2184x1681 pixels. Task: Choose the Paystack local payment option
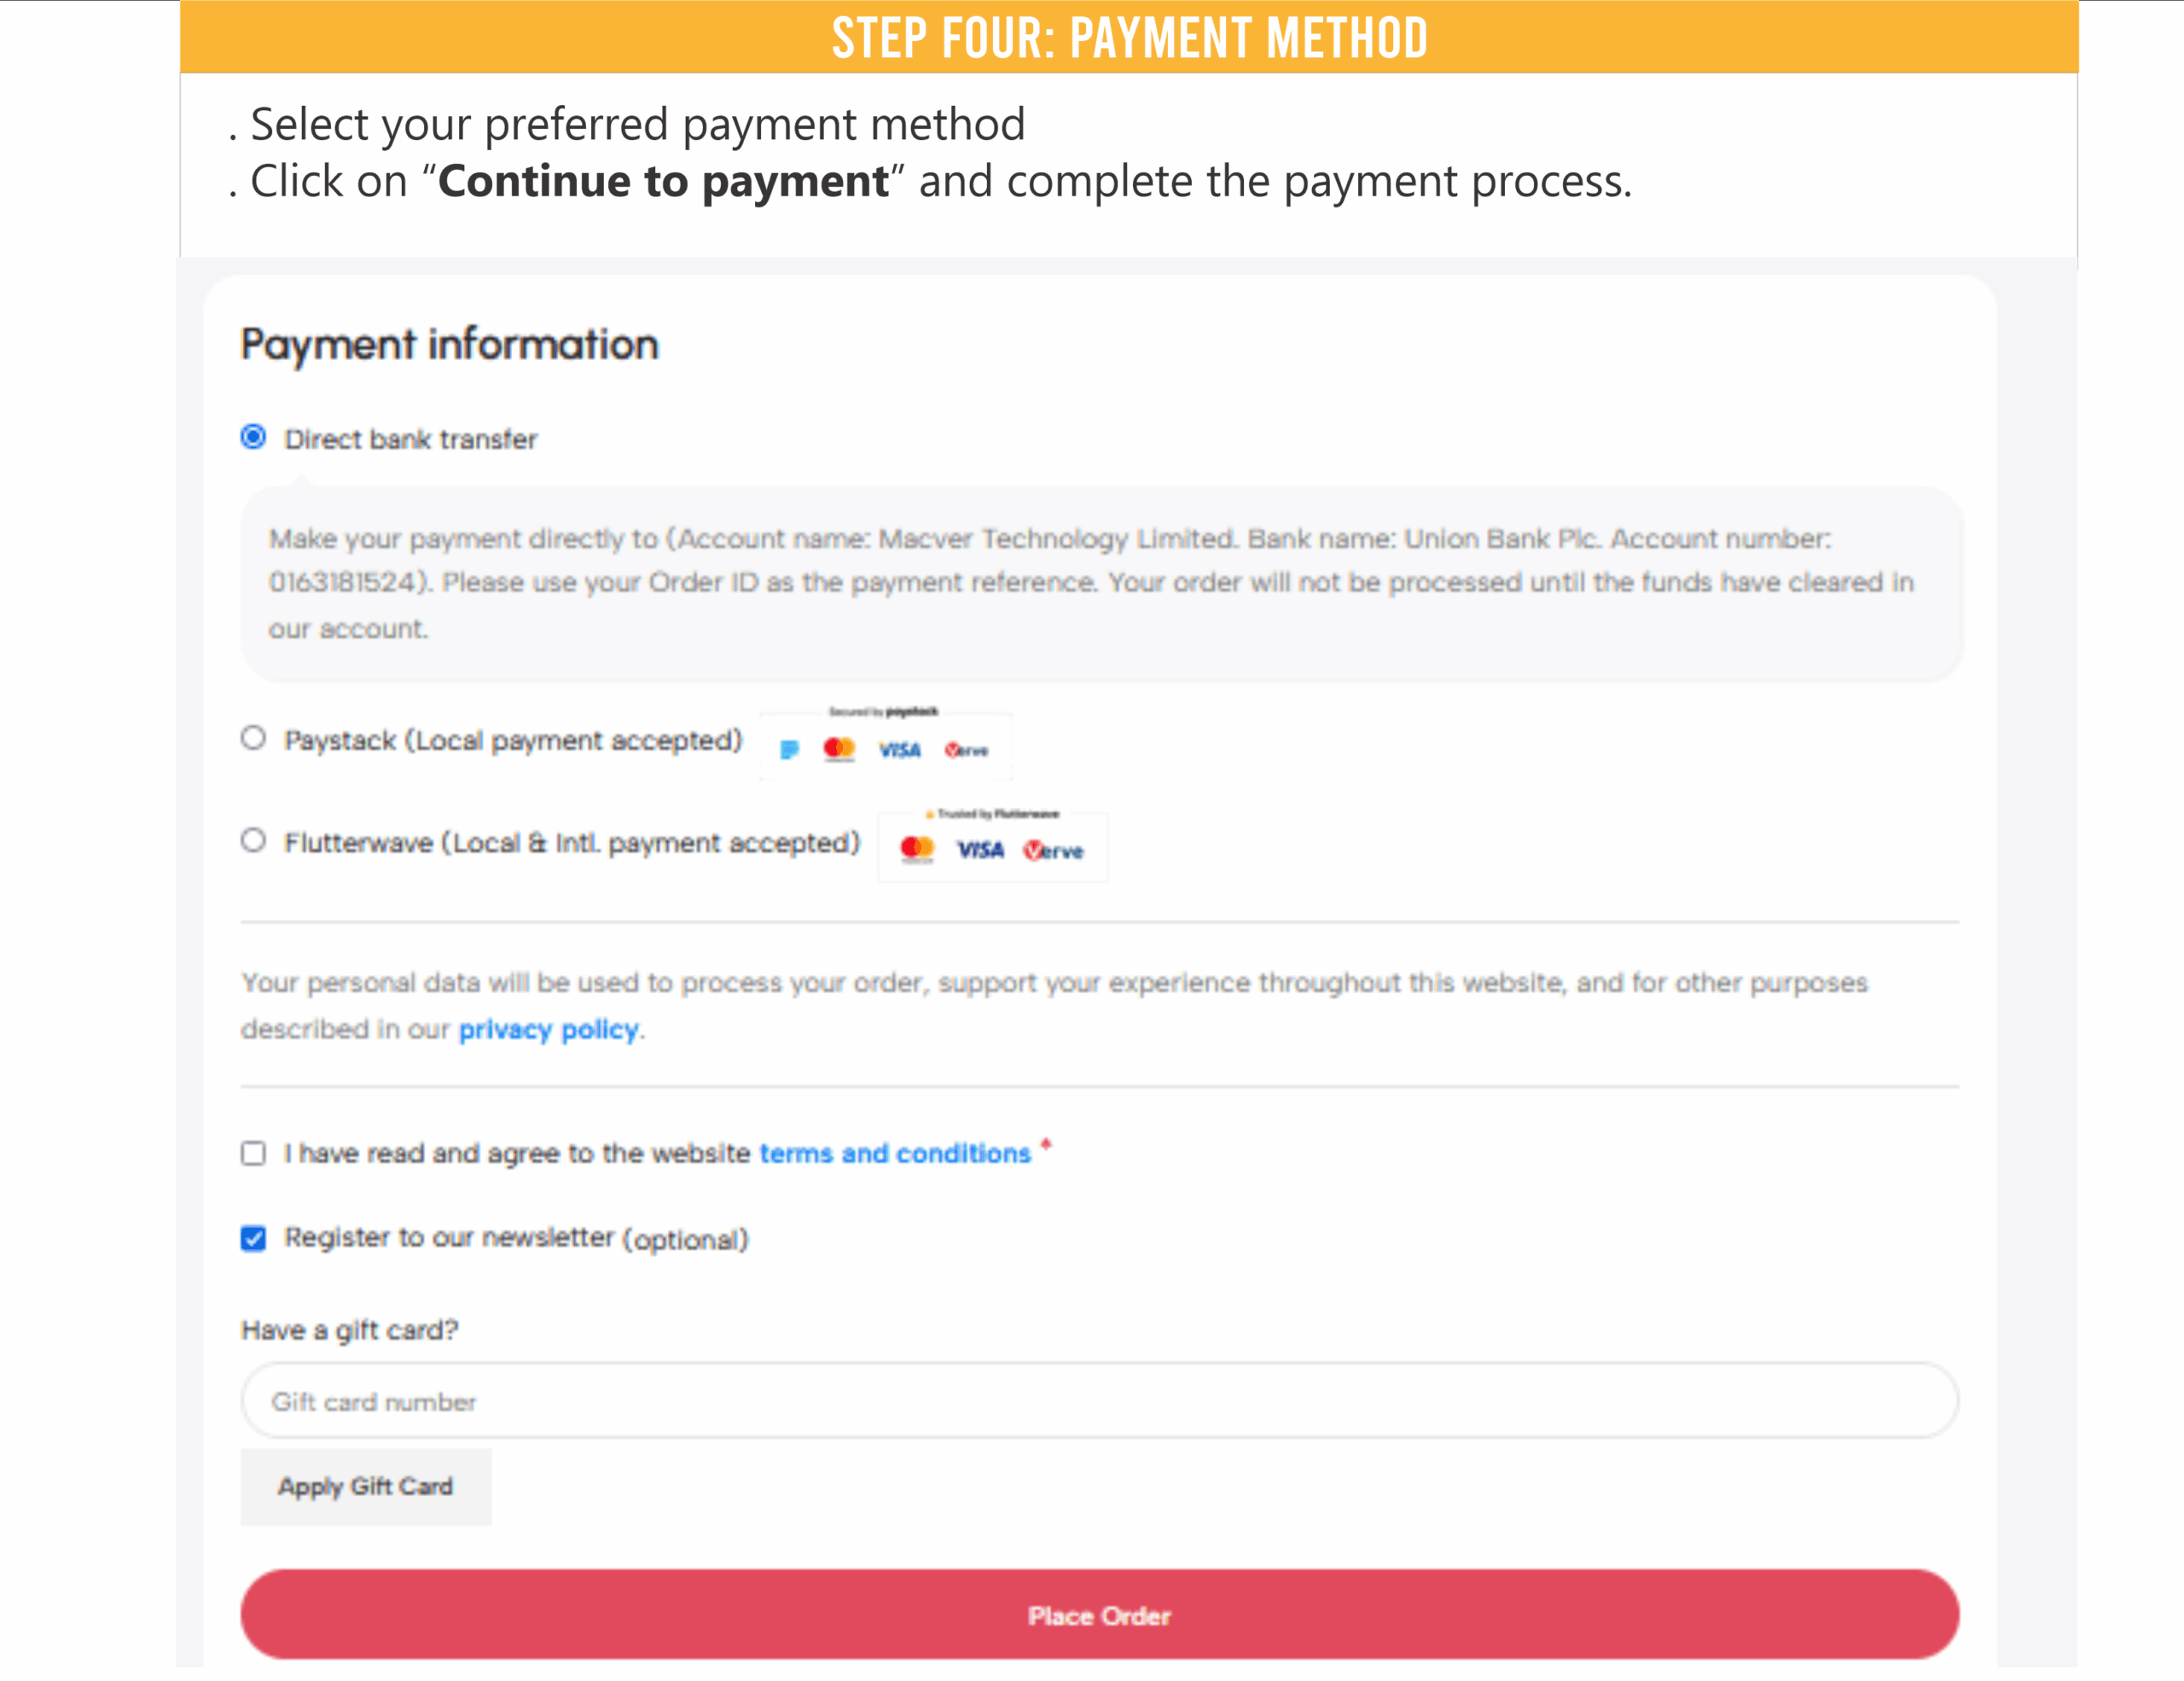coord(254,738)
